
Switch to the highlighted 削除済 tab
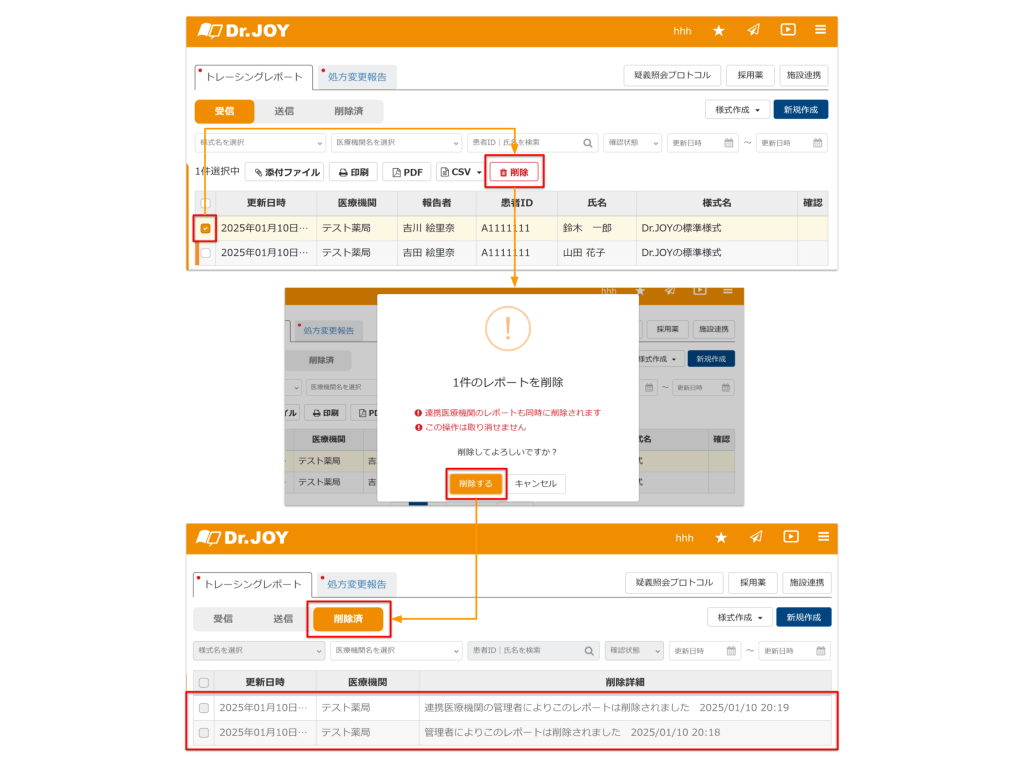[348, 619]
